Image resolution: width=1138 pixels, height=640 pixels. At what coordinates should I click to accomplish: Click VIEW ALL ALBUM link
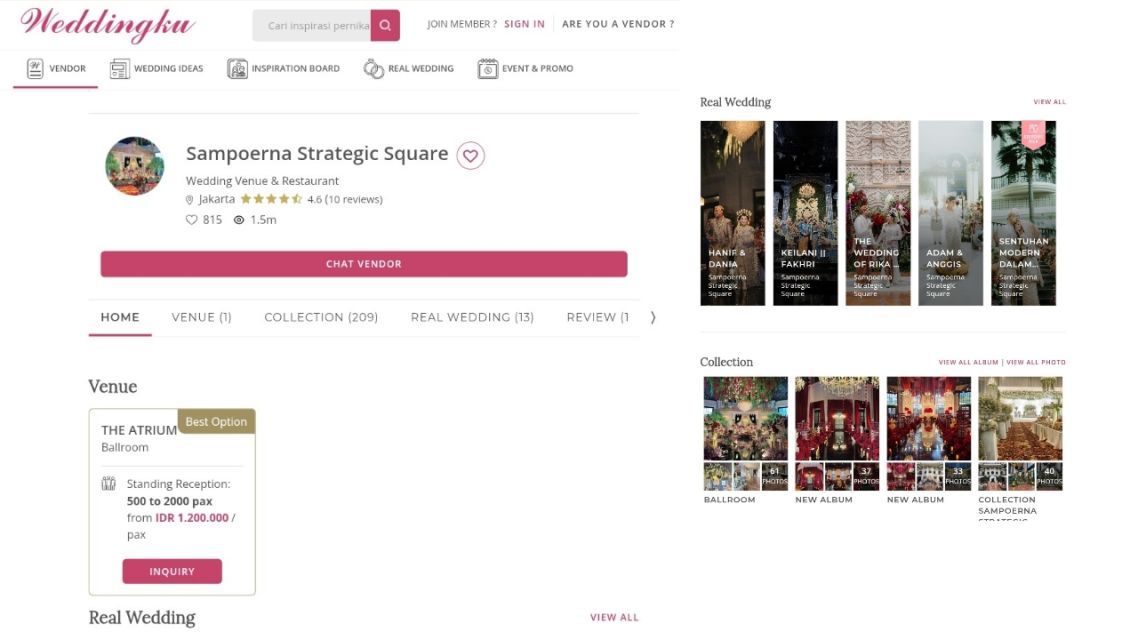point(968,362)
